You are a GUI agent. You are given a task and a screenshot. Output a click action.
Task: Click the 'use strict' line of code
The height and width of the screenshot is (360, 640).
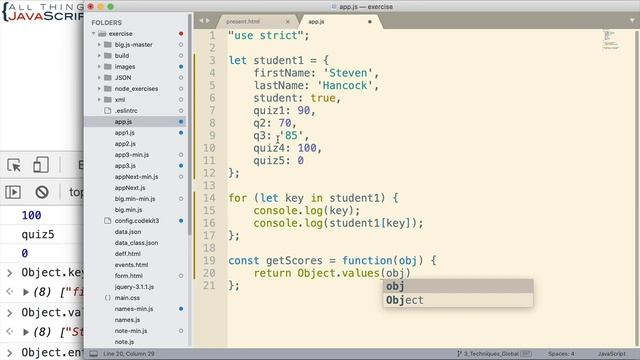(x=269, y=36)
